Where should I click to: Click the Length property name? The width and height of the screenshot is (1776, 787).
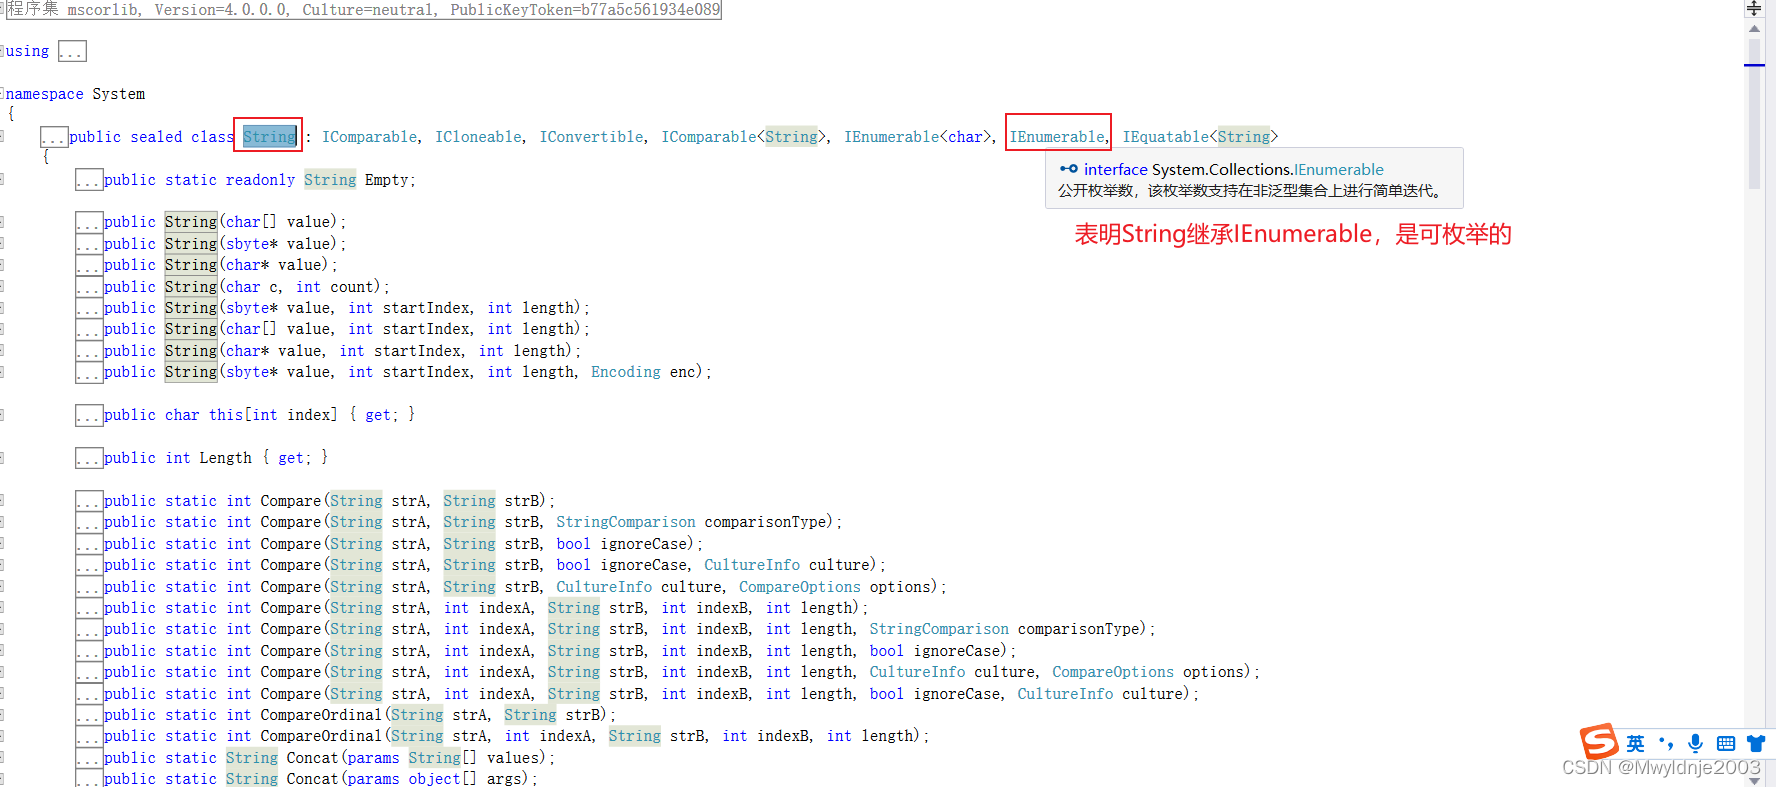coord(226,458)
